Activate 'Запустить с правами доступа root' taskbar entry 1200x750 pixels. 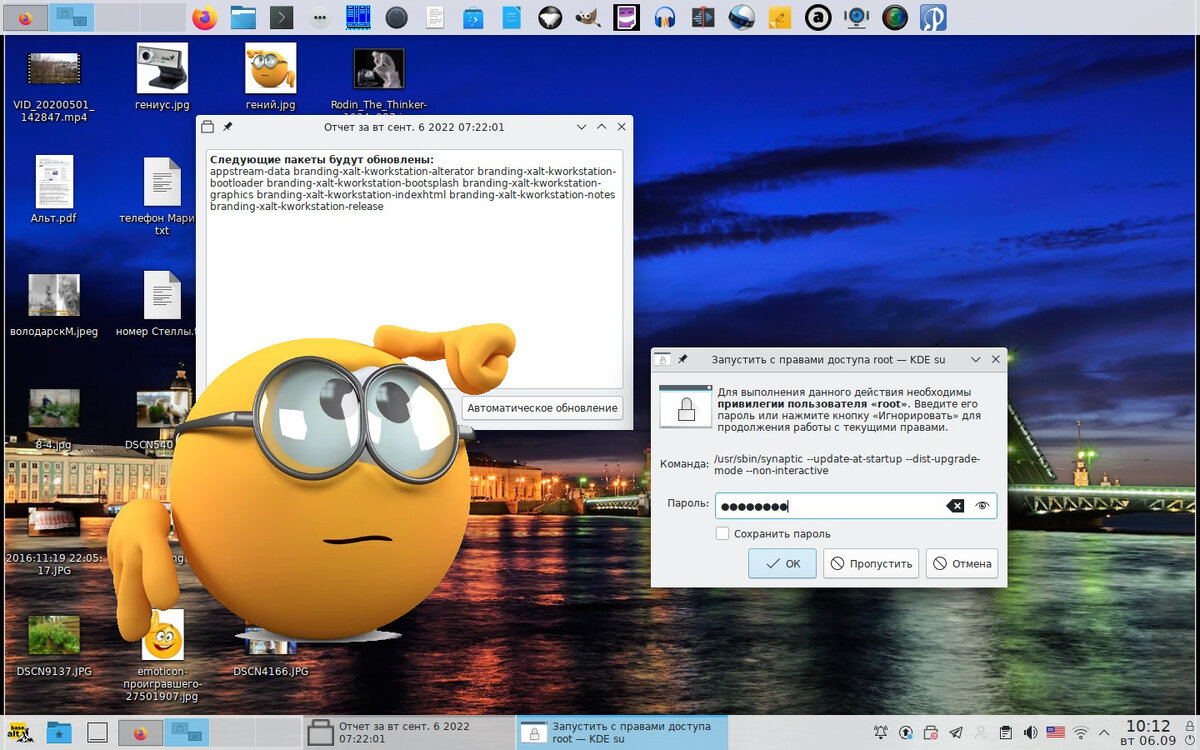(621, 732)
